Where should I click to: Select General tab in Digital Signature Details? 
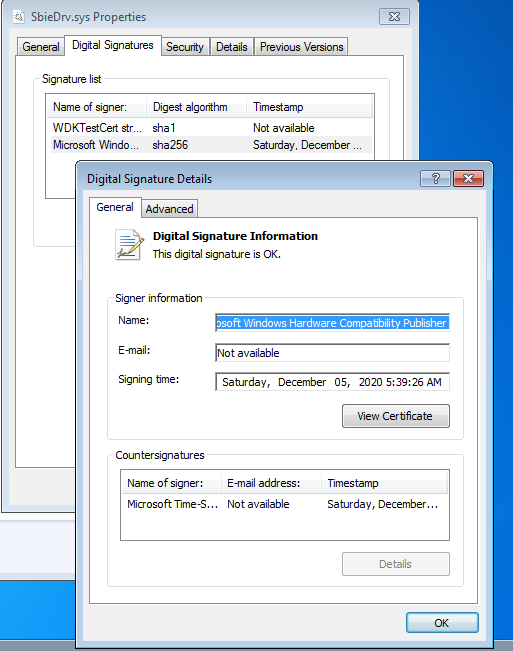pyautogui.click(x=115, y=207)
